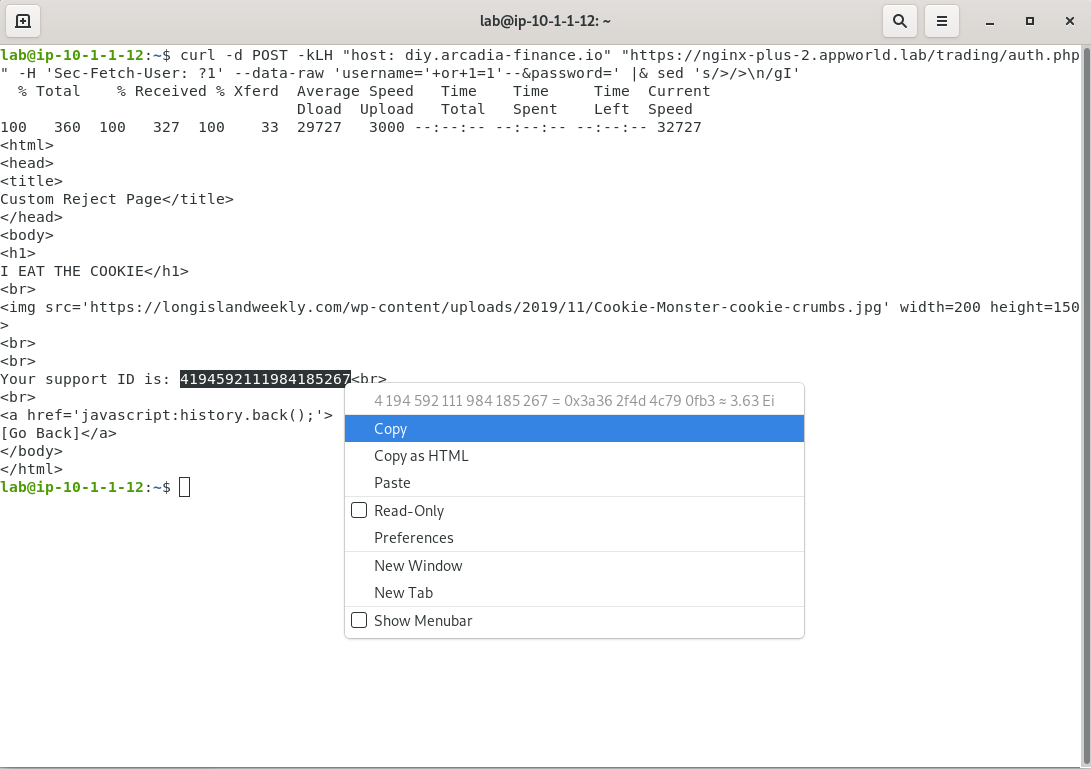Image resolution: width=1091 pixels, height=769 pixels.
Task: Click the 'Your support ID is:' text
Action: pyautogui.click(x=85, y=379)
